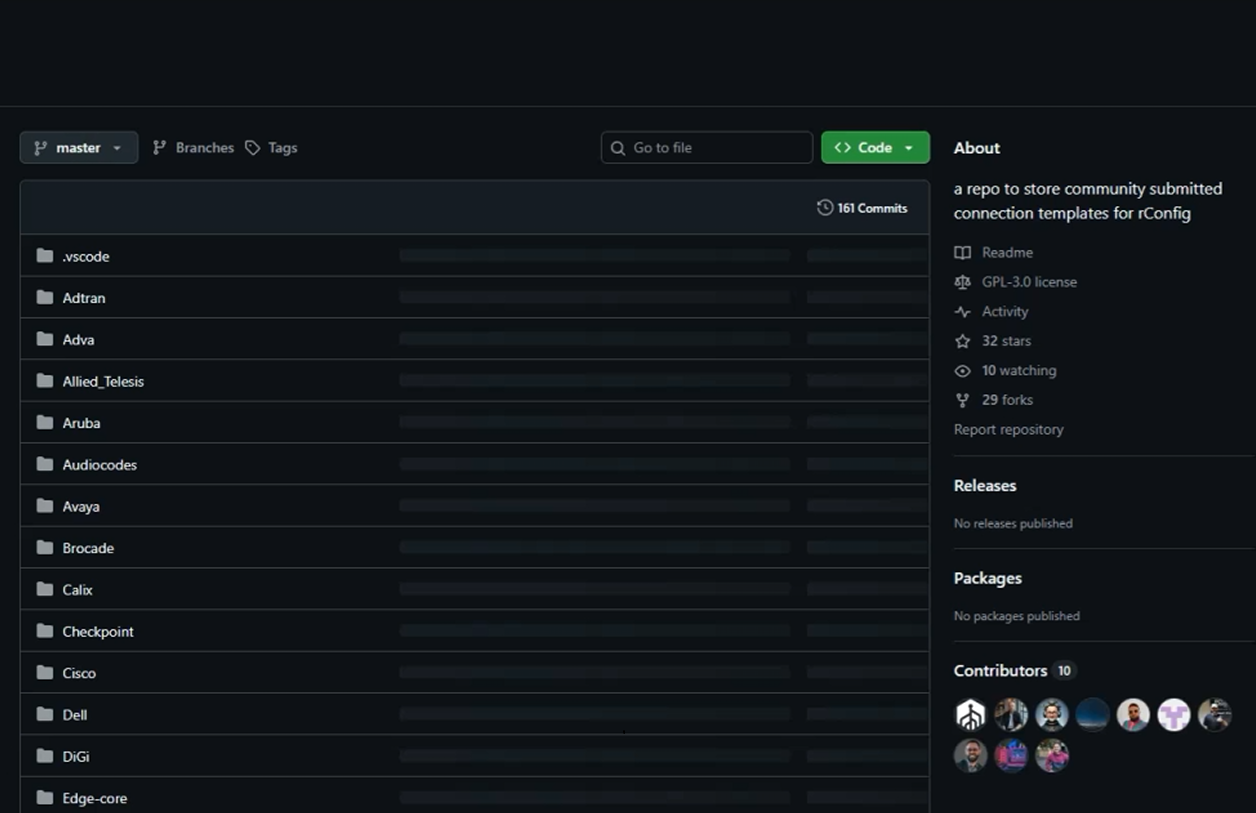Click the Adtran folder icon
The width and height of the screenshot is (1256, 813).
44,298
